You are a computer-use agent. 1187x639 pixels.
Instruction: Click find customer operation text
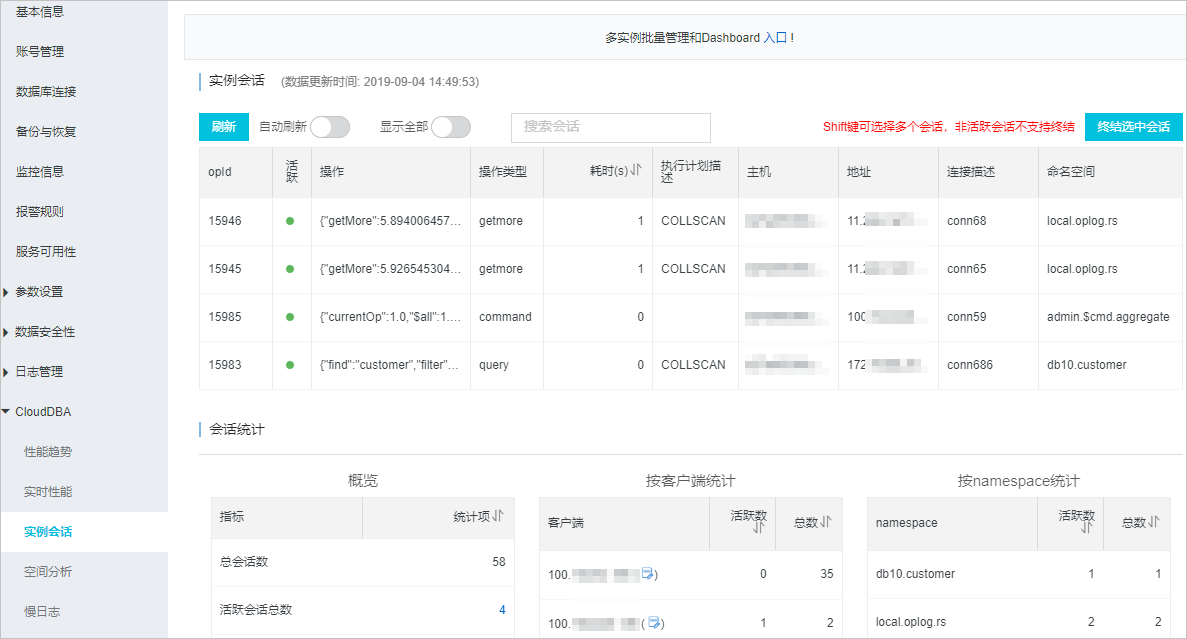point(389,365)
